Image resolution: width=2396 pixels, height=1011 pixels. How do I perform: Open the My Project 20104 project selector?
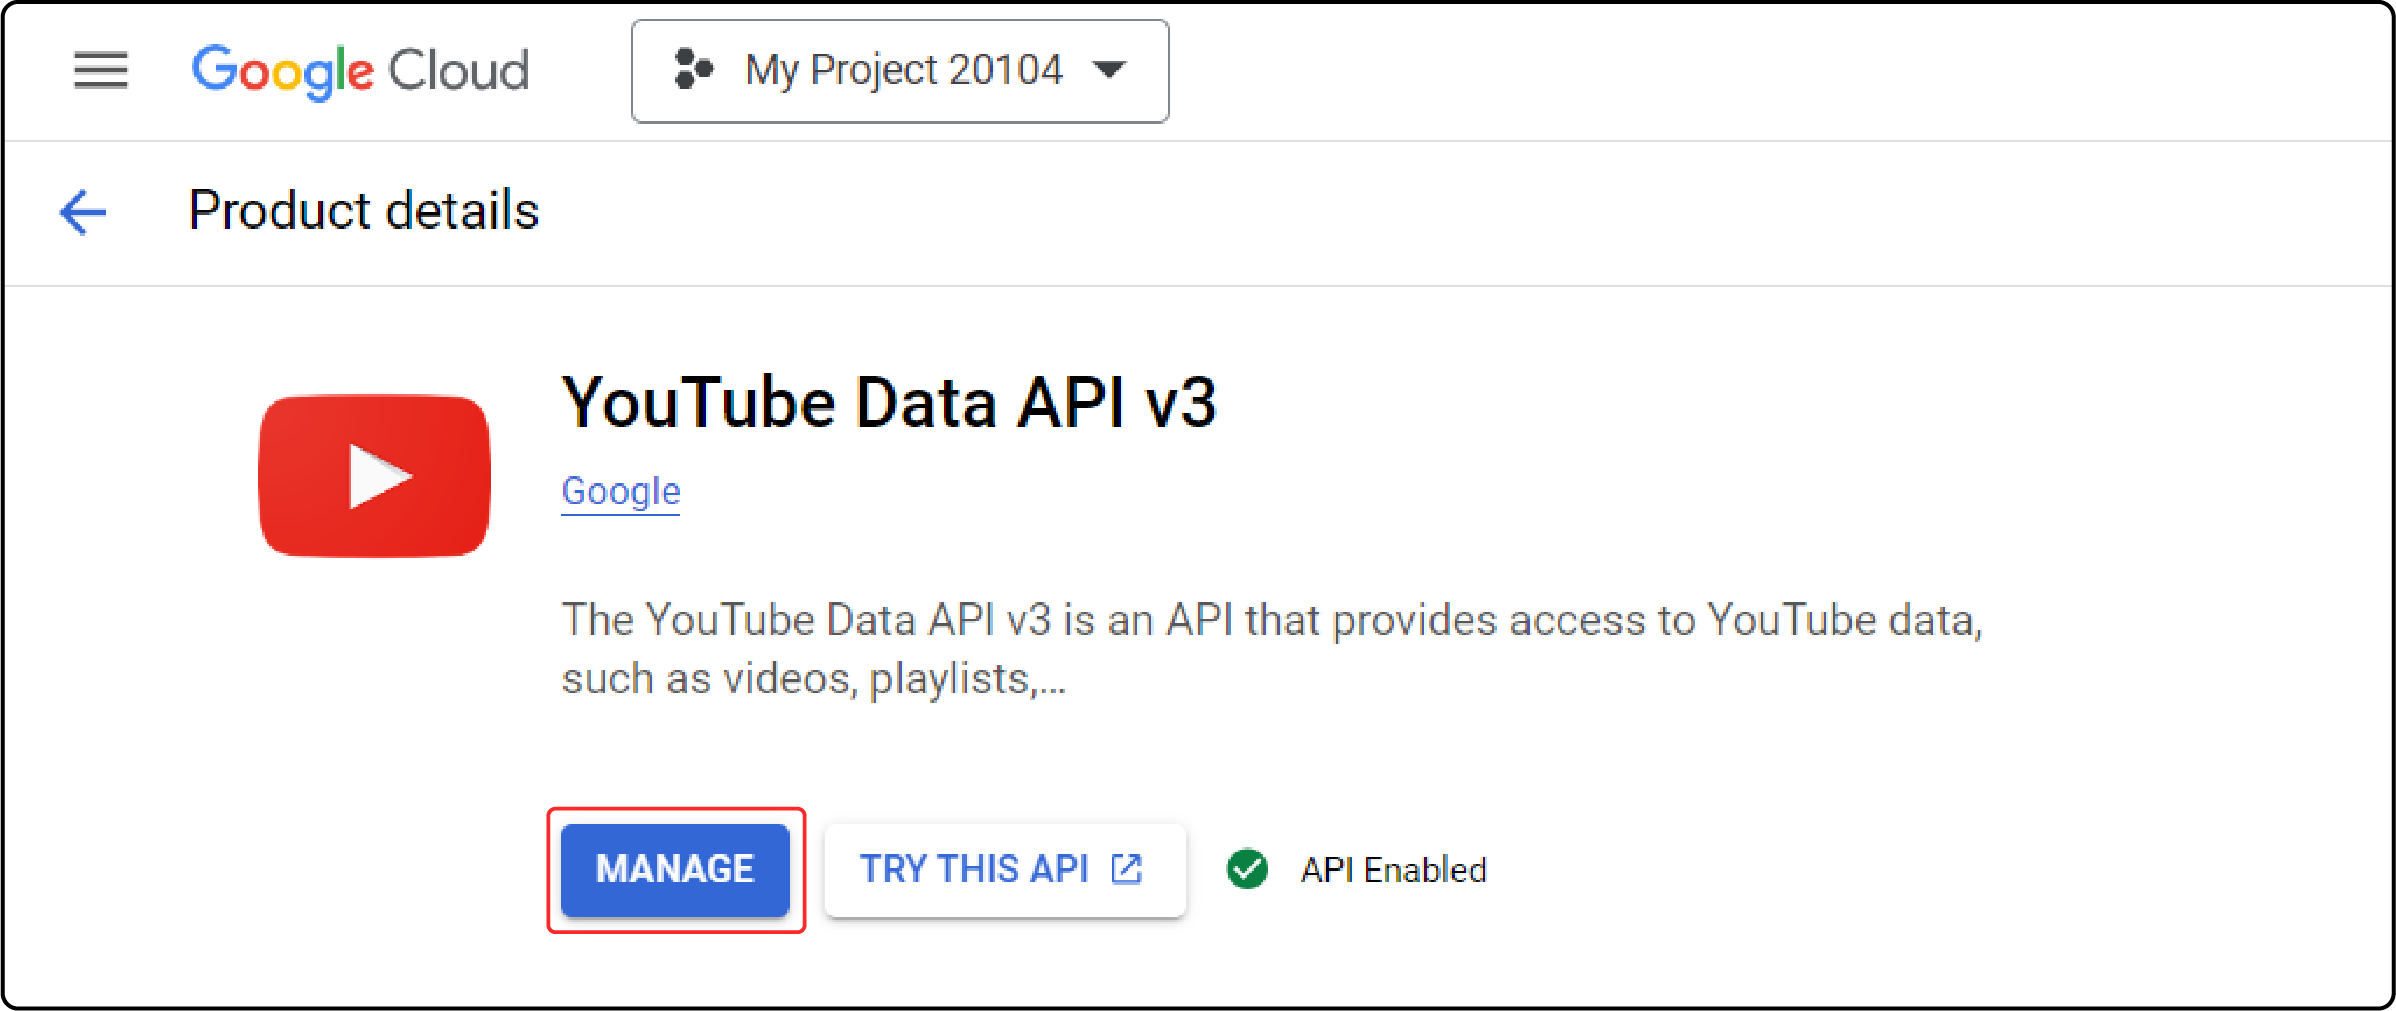click(900, 71)
